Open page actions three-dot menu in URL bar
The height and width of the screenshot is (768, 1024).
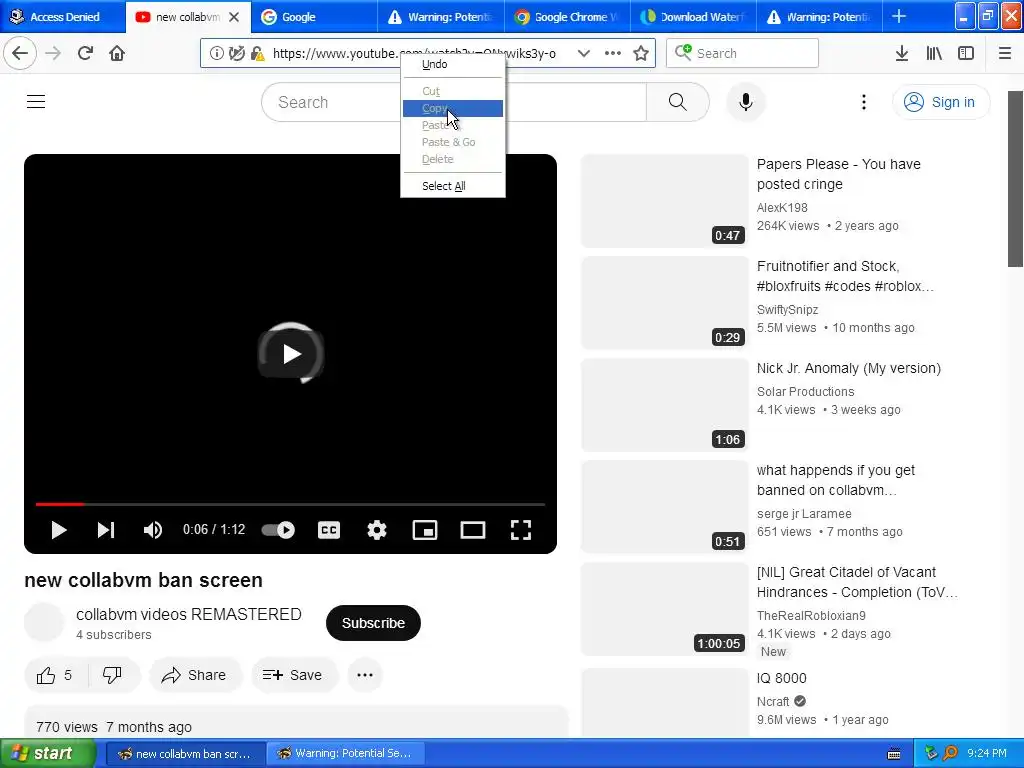(x=613, y=53)
